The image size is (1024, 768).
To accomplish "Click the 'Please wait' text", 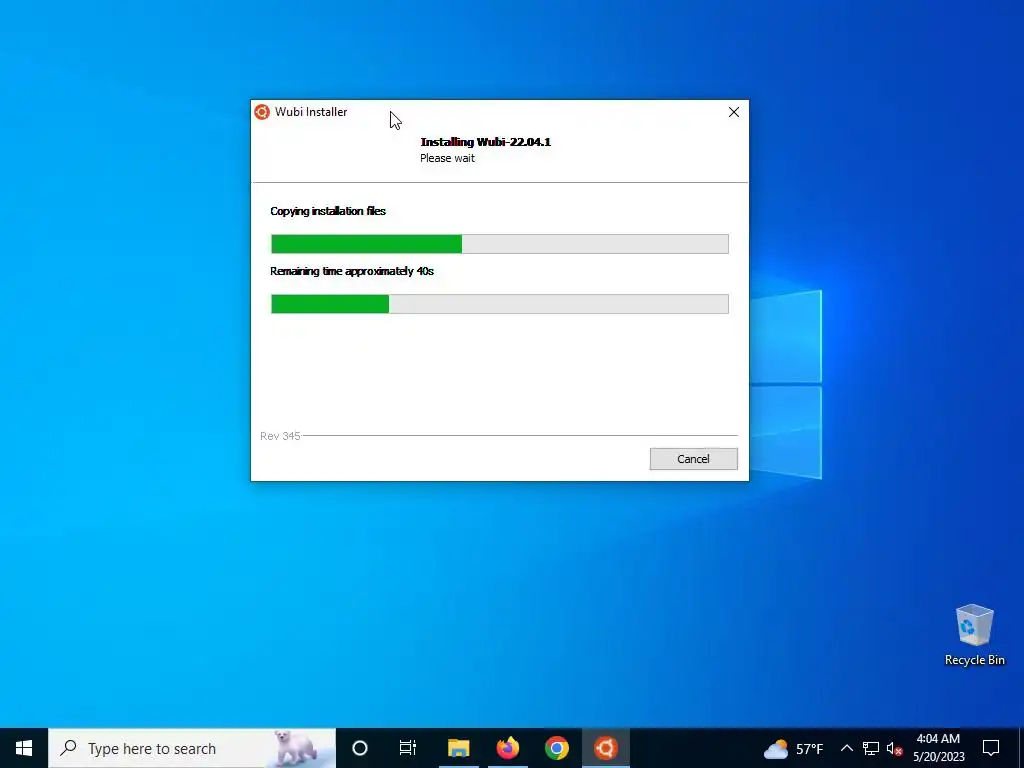I will point(447,158).
